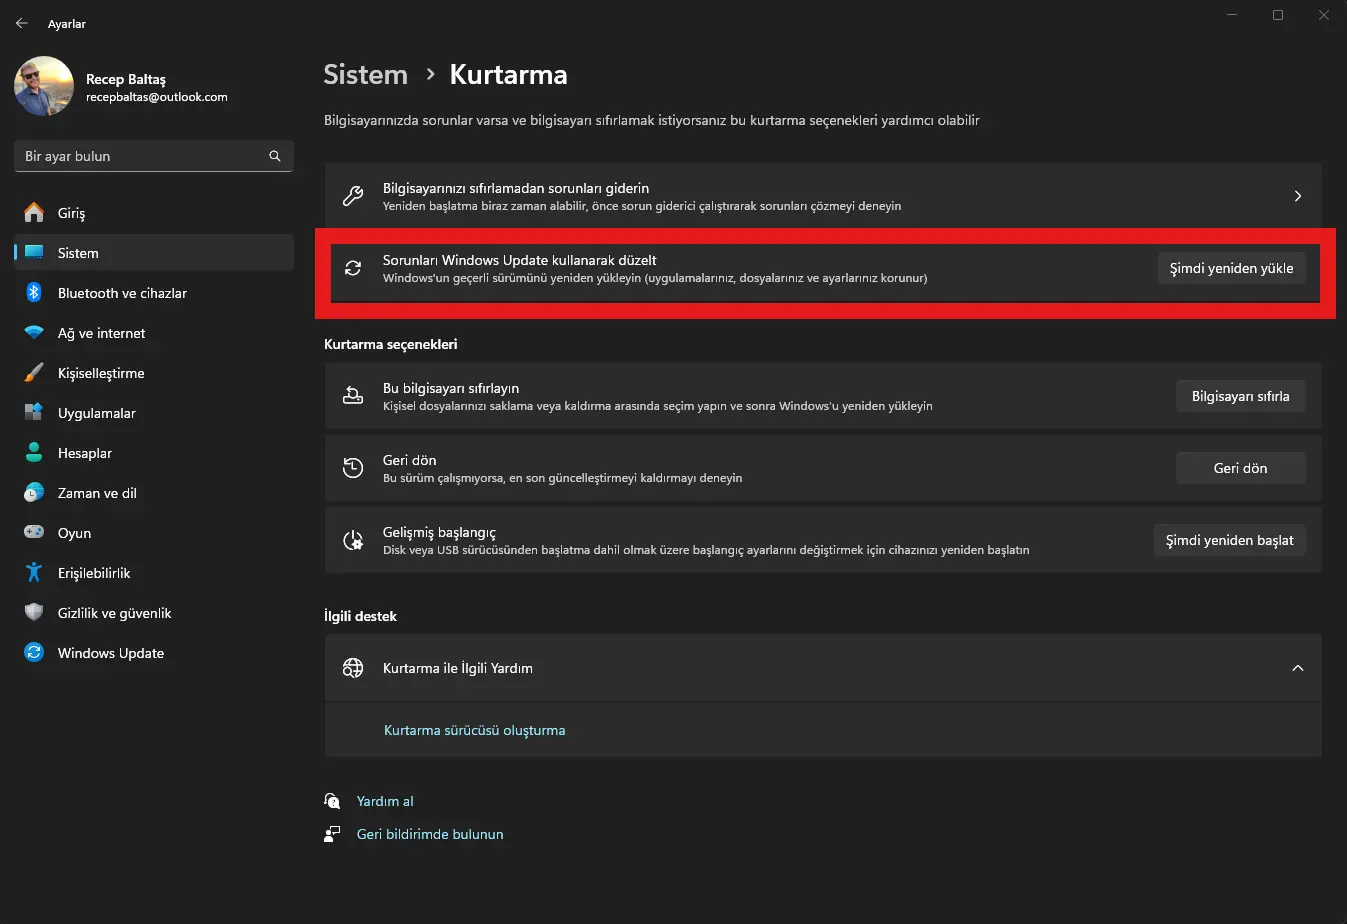Click the Oyun gamepad icon
Viewport: 1347px width, 924px height.
tap(34, 533)
